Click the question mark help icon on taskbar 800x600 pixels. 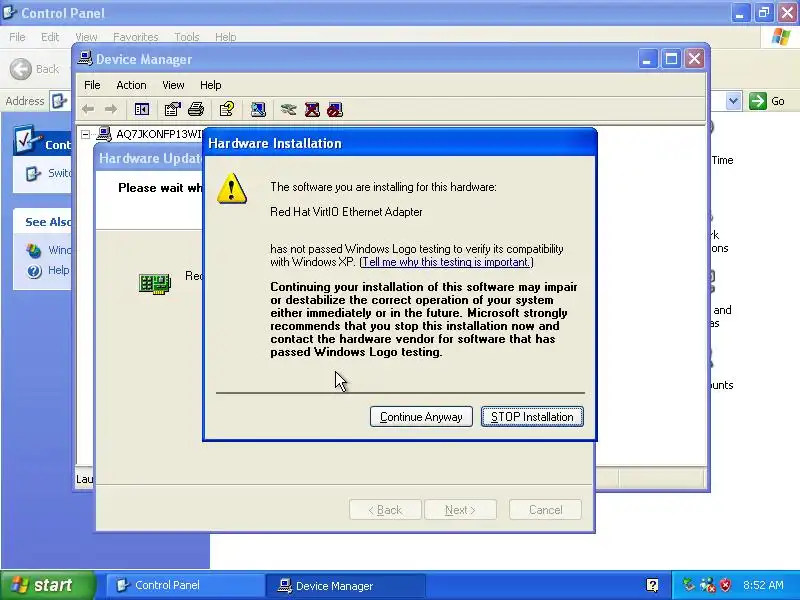tap(652, 585)
